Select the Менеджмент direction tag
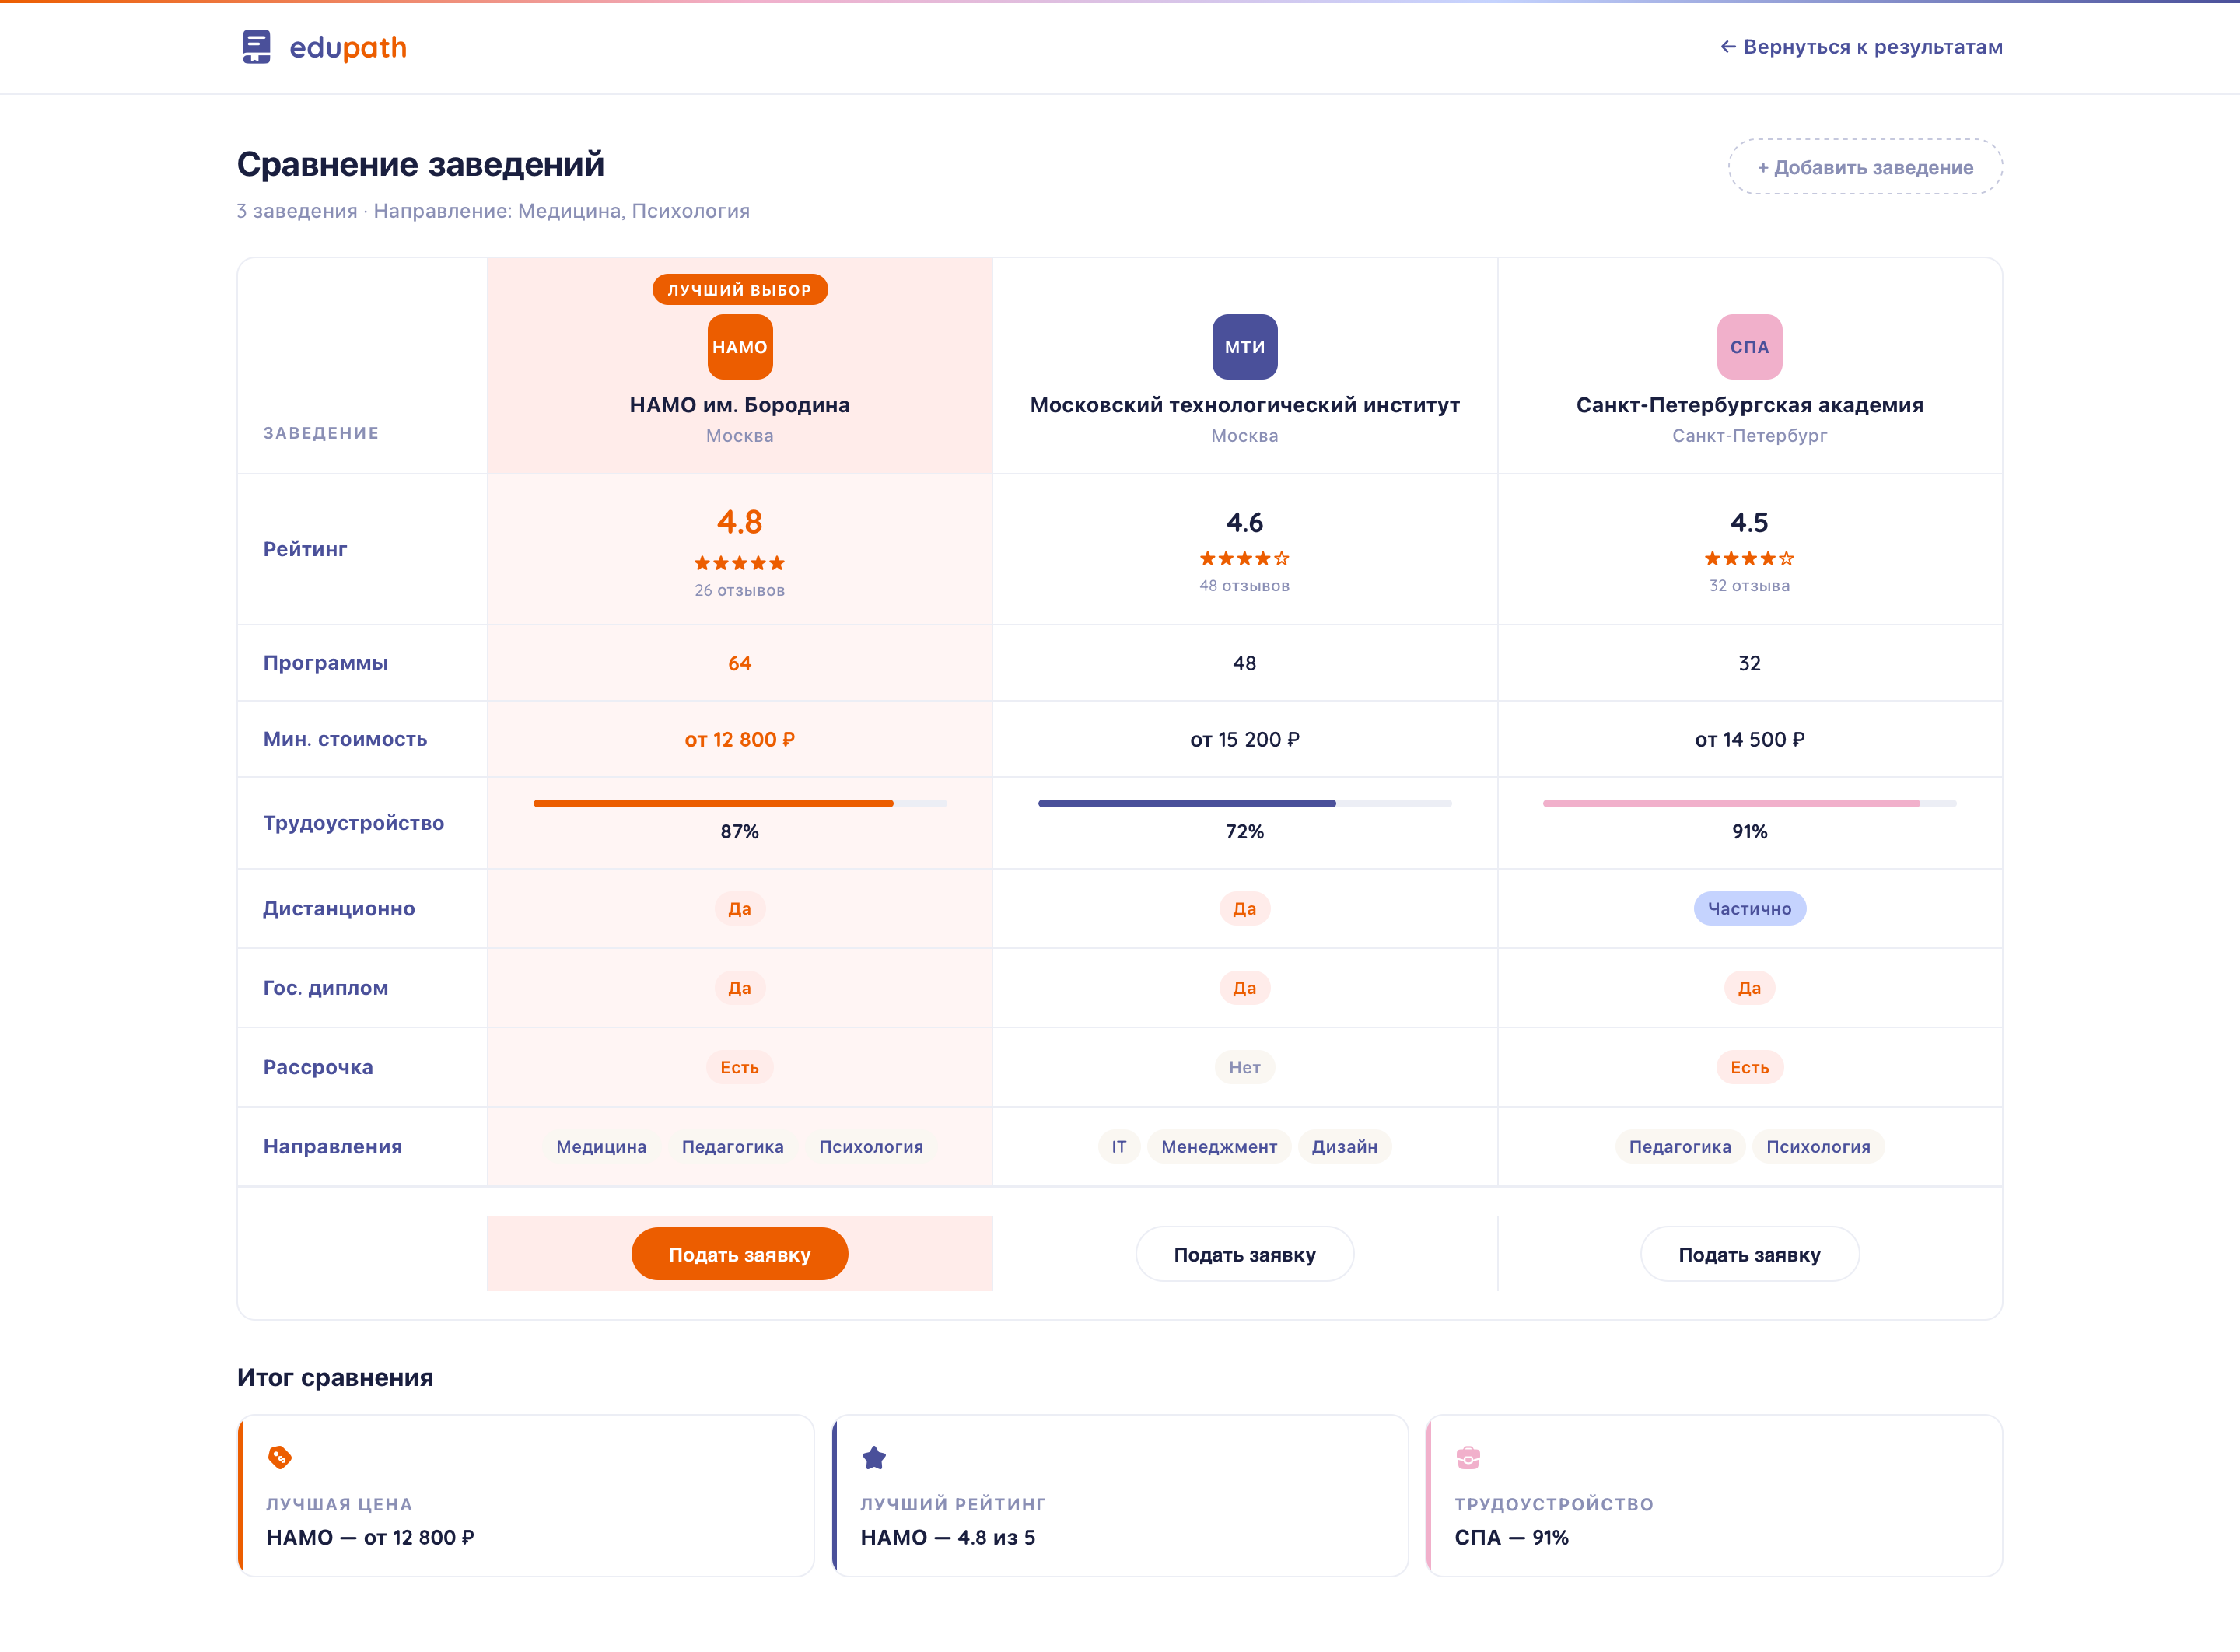 [x=1219, y=1147]
